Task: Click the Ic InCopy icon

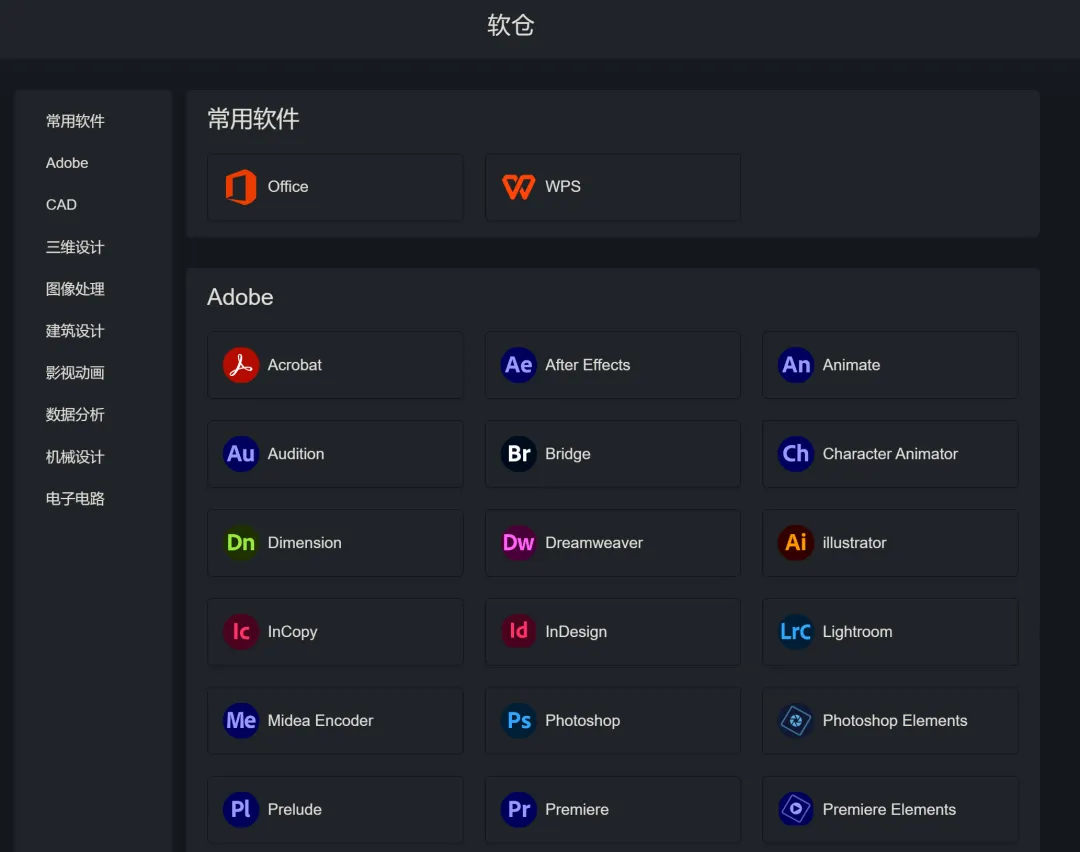Action: pos(241,632)
